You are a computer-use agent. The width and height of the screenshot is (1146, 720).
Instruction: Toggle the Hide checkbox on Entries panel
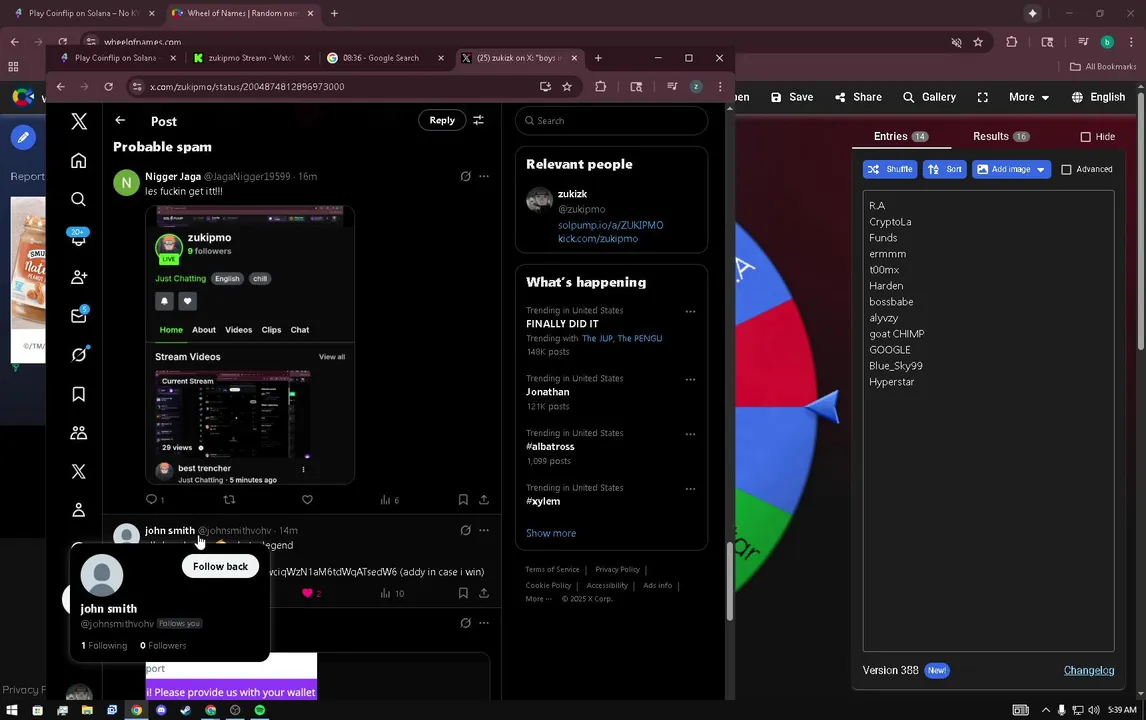point(1085,137)
